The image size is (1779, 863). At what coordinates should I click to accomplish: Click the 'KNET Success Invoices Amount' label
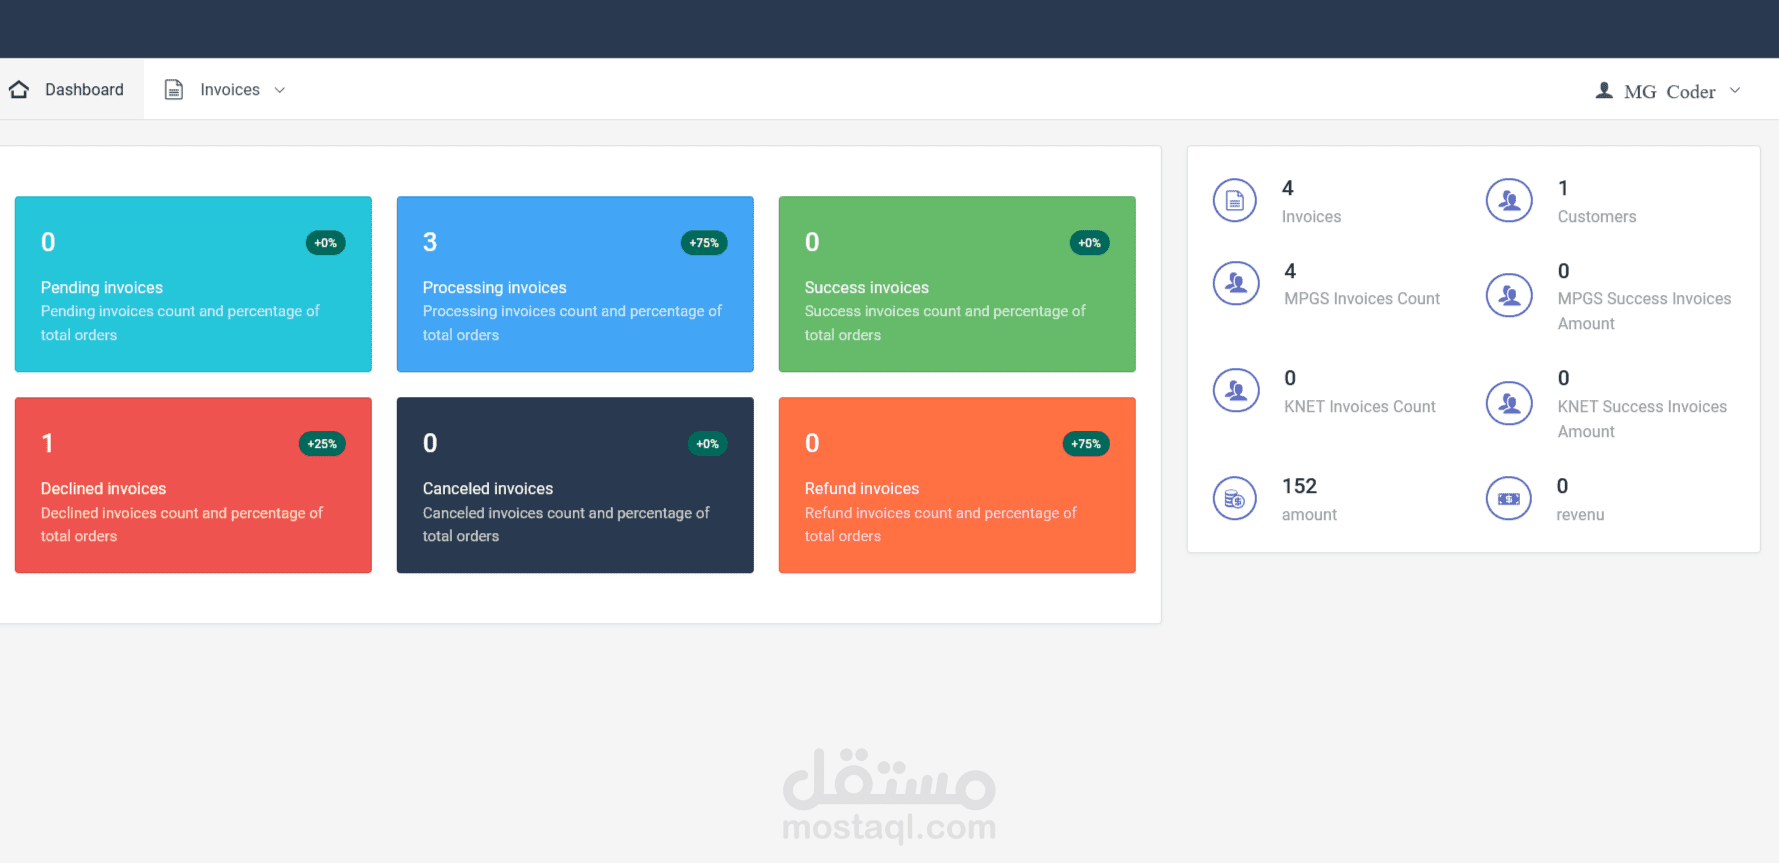pos(1642,419)
